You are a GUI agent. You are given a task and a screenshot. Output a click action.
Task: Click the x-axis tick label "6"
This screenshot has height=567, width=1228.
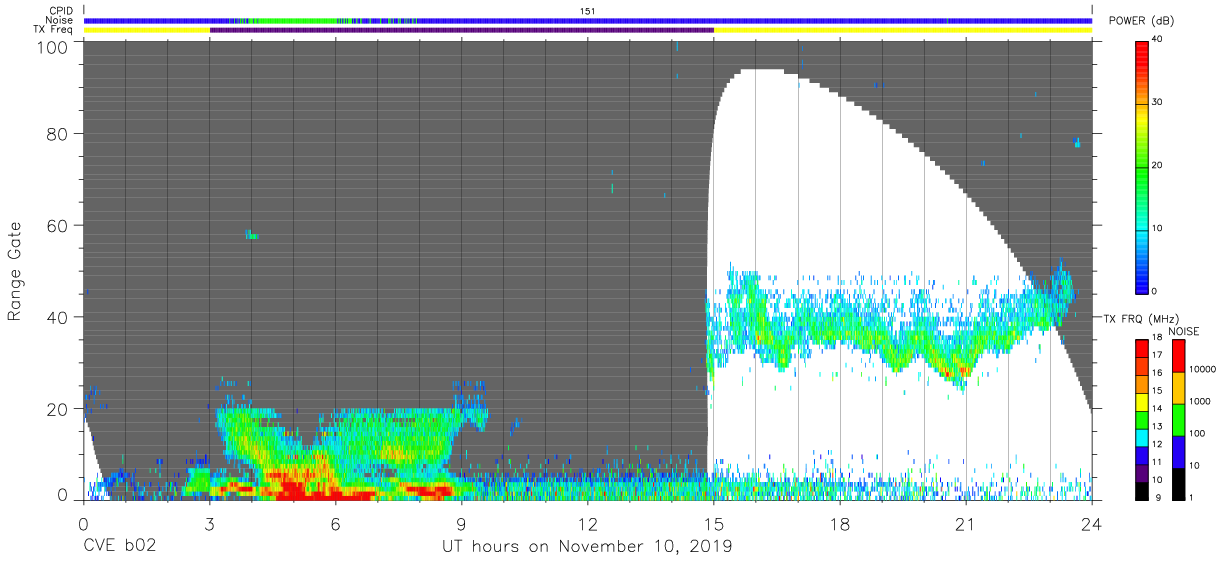tap(335, 522)
